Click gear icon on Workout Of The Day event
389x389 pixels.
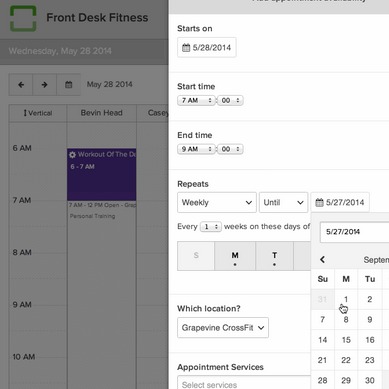click(x=72, y=155)
